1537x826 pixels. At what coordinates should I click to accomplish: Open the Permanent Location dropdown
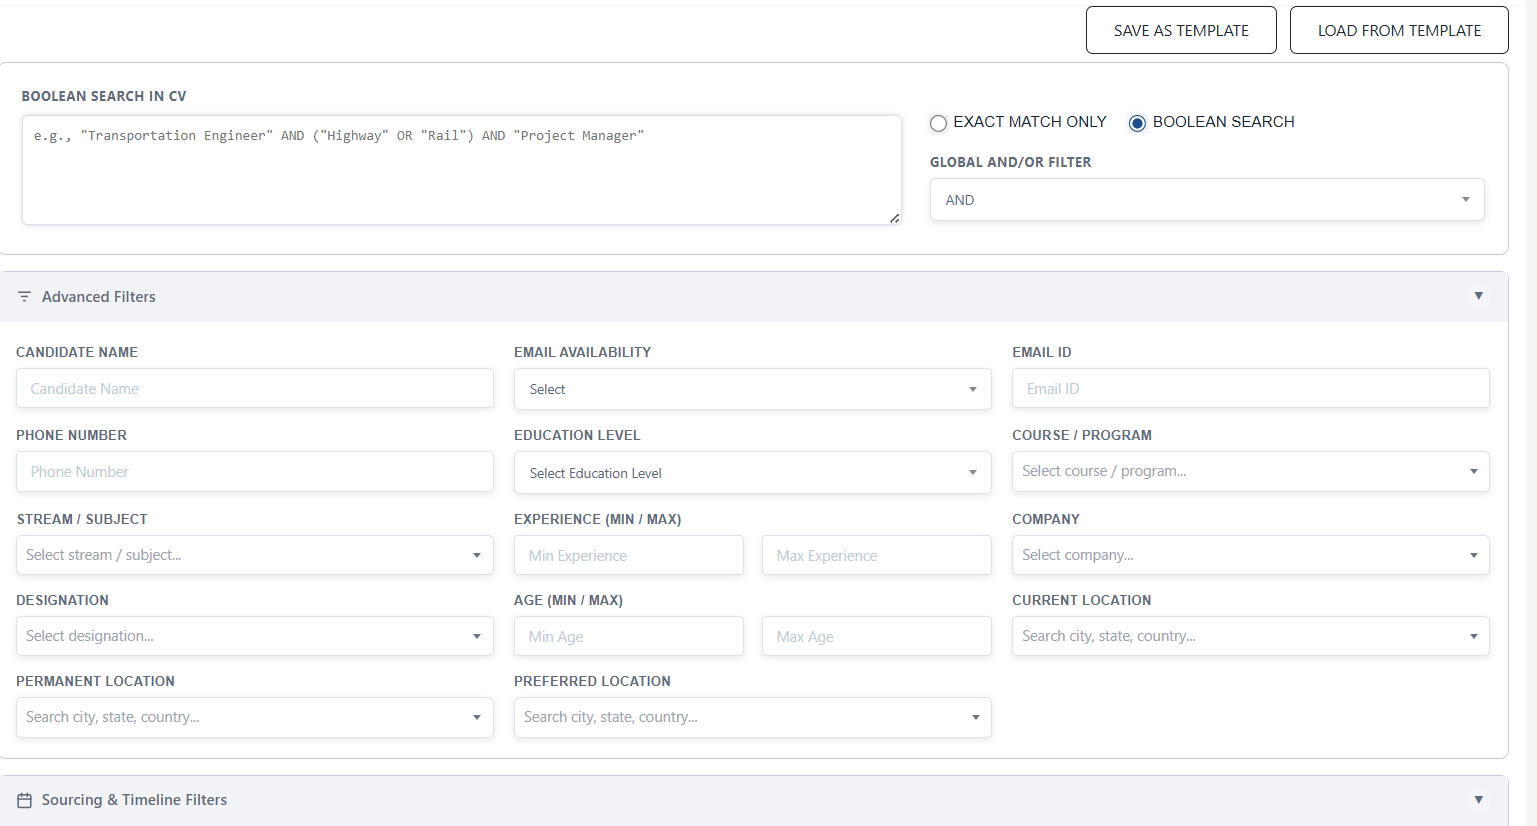pyautogui.click(x=254, y=717)
